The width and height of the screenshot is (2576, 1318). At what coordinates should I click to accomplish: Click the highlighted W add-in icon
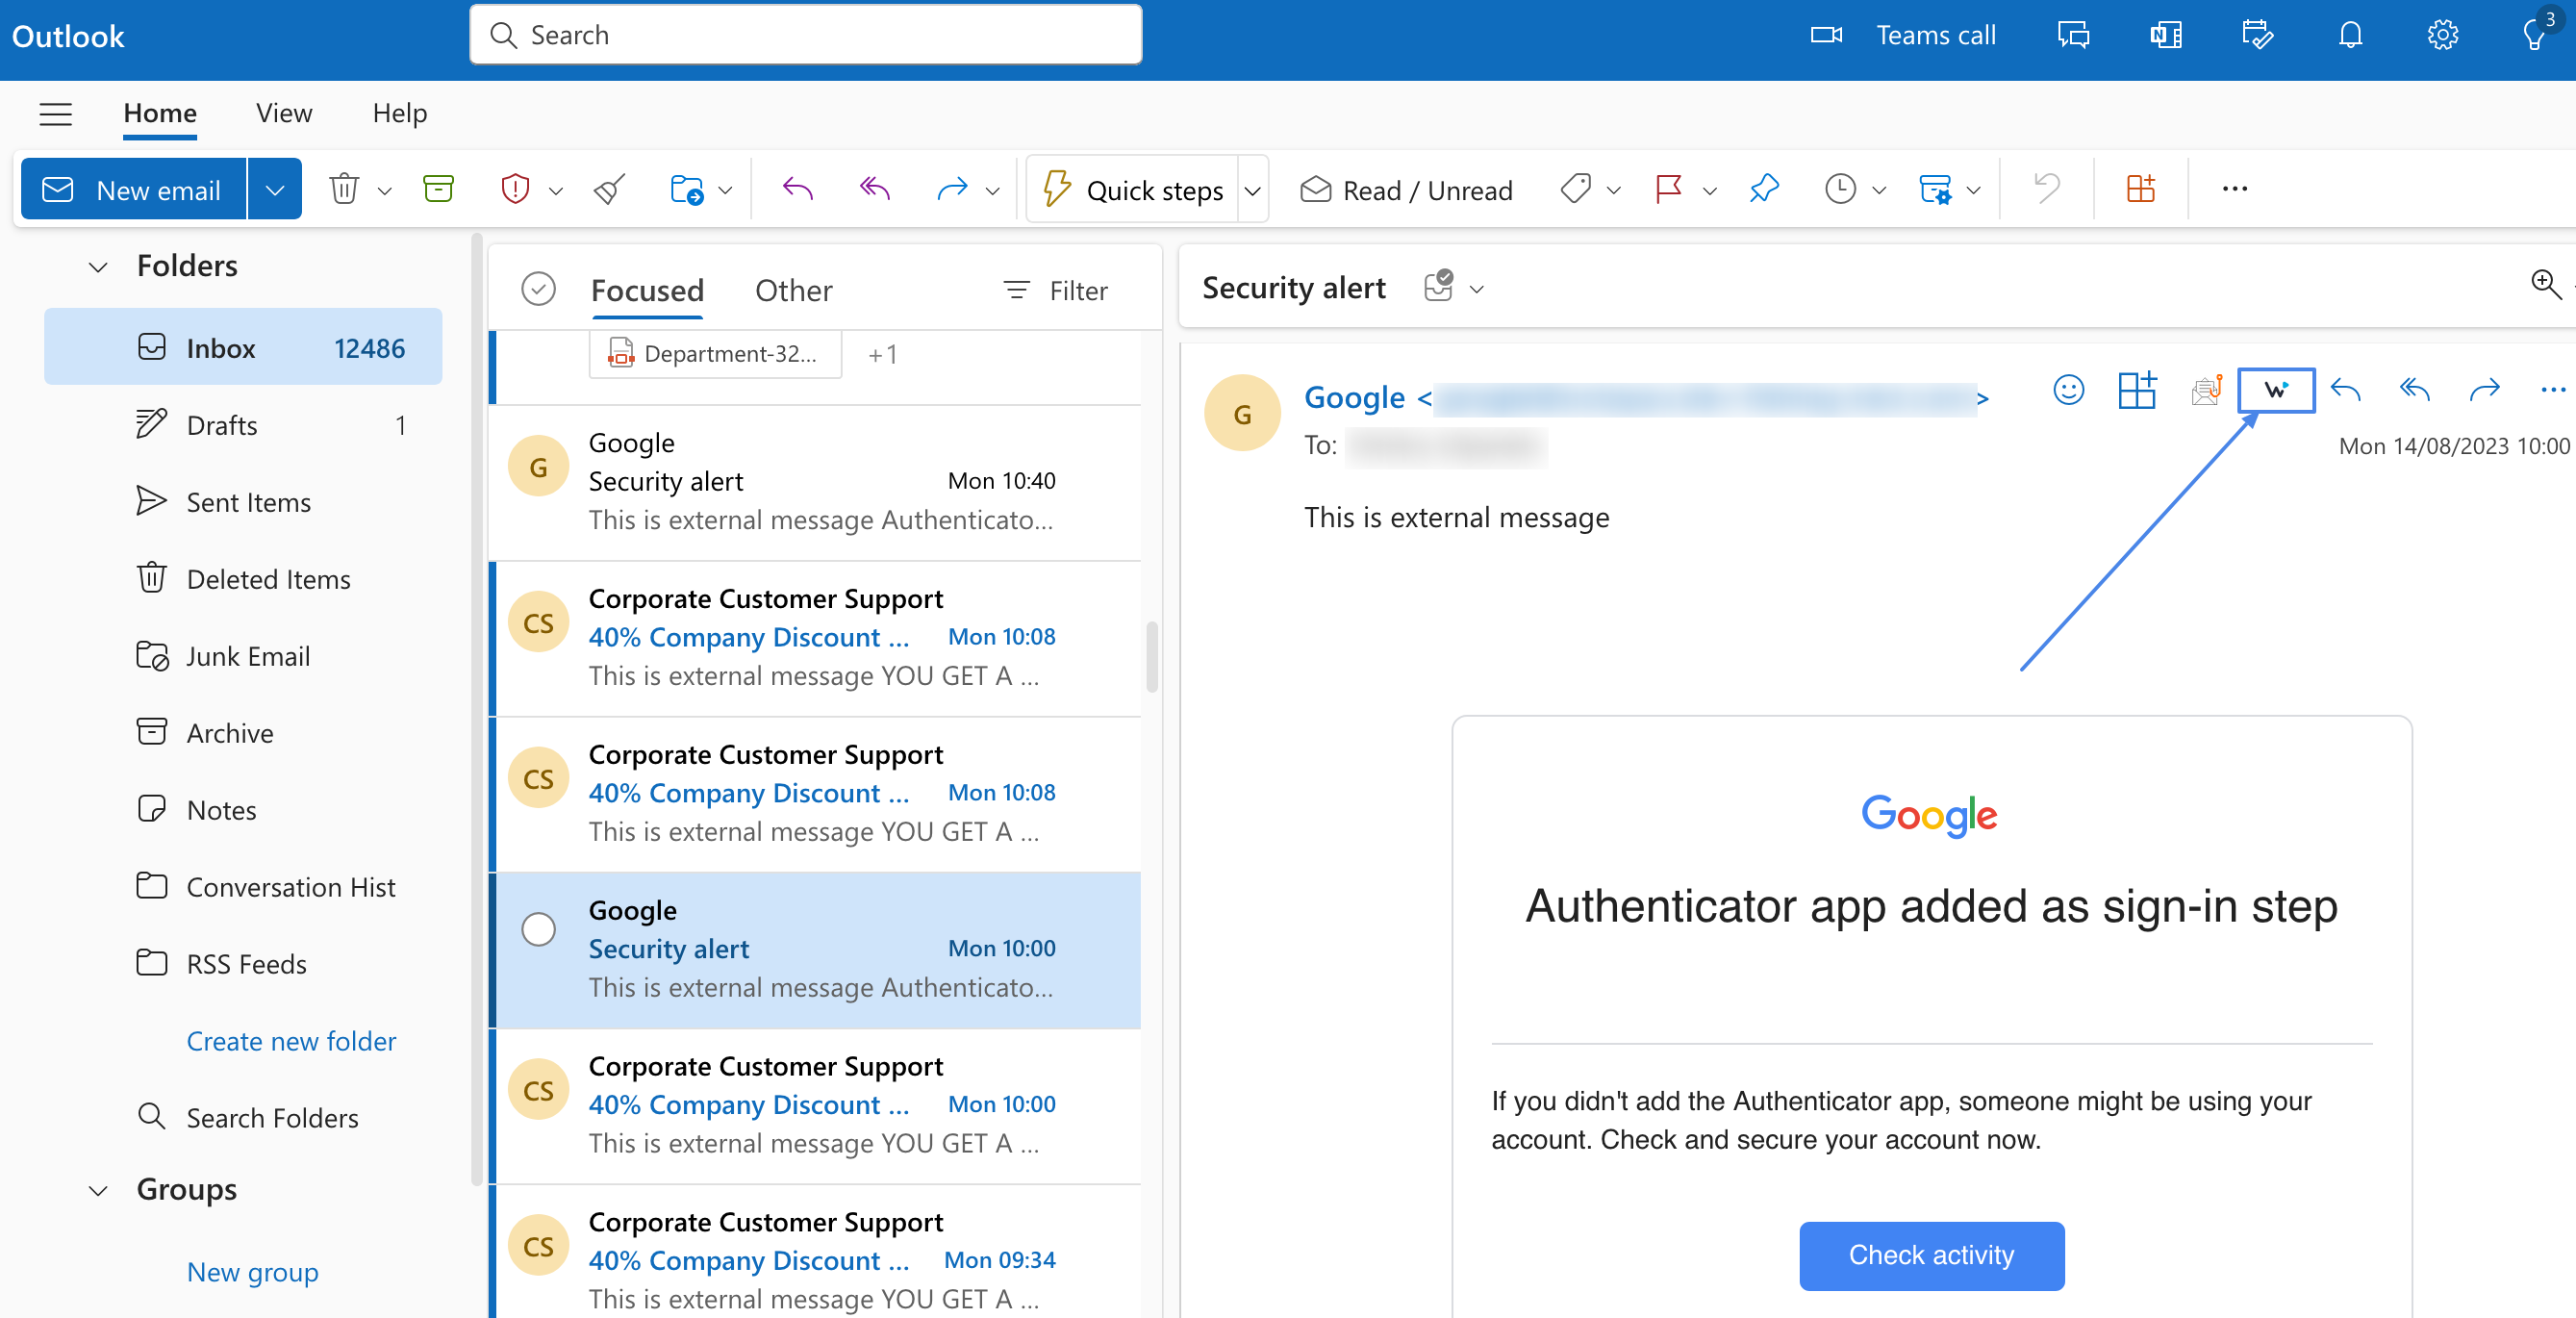pyautogui.click(x=2276, y=390)
